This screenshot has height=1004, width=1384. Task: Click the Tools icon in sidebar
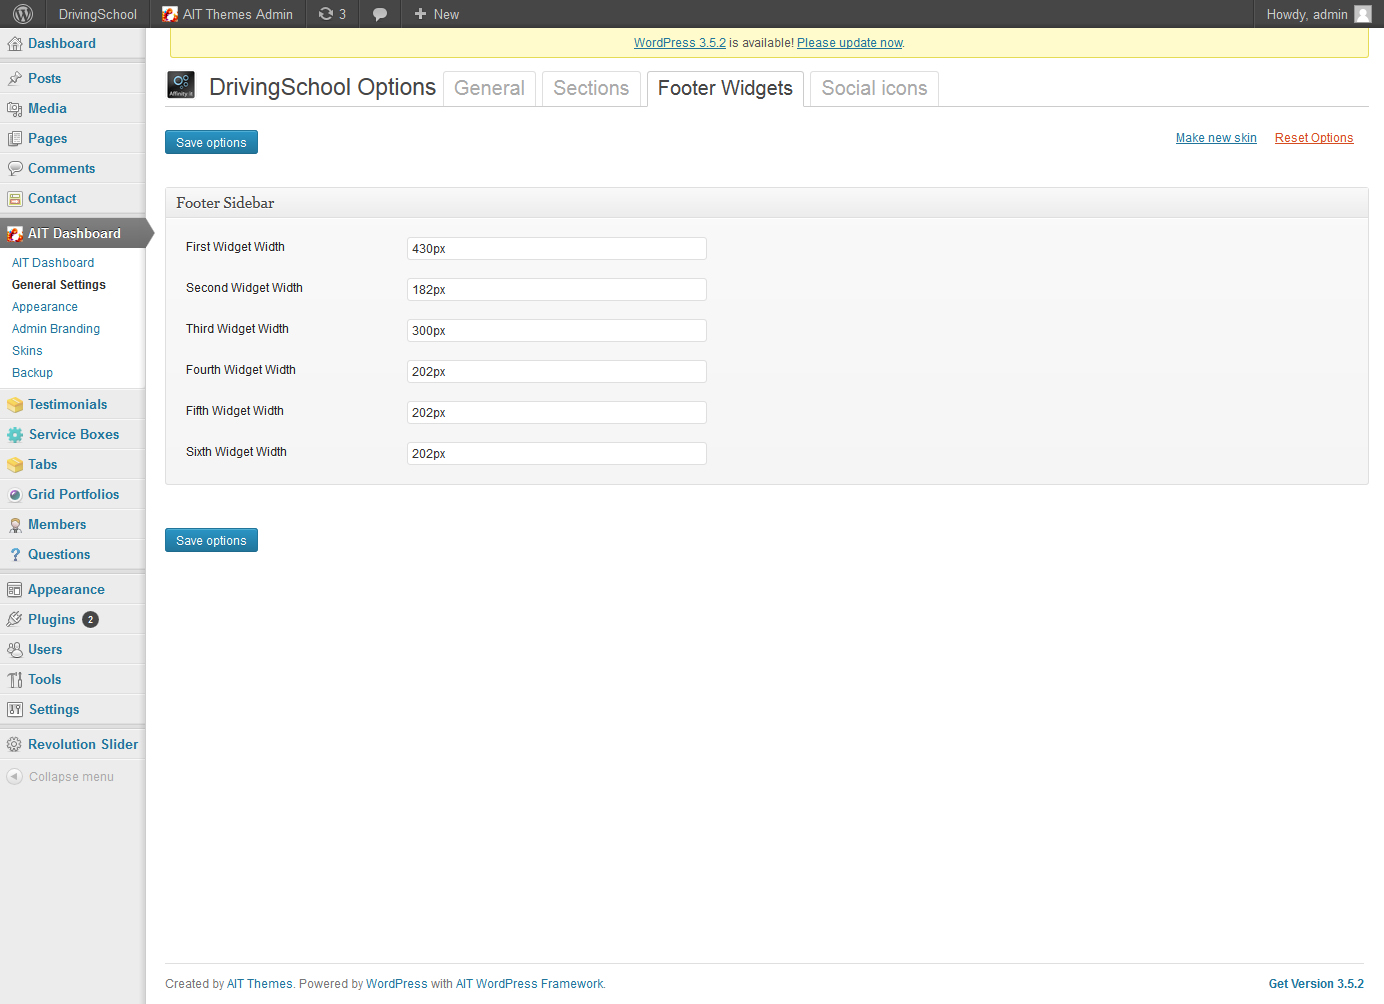pos(15,680)
